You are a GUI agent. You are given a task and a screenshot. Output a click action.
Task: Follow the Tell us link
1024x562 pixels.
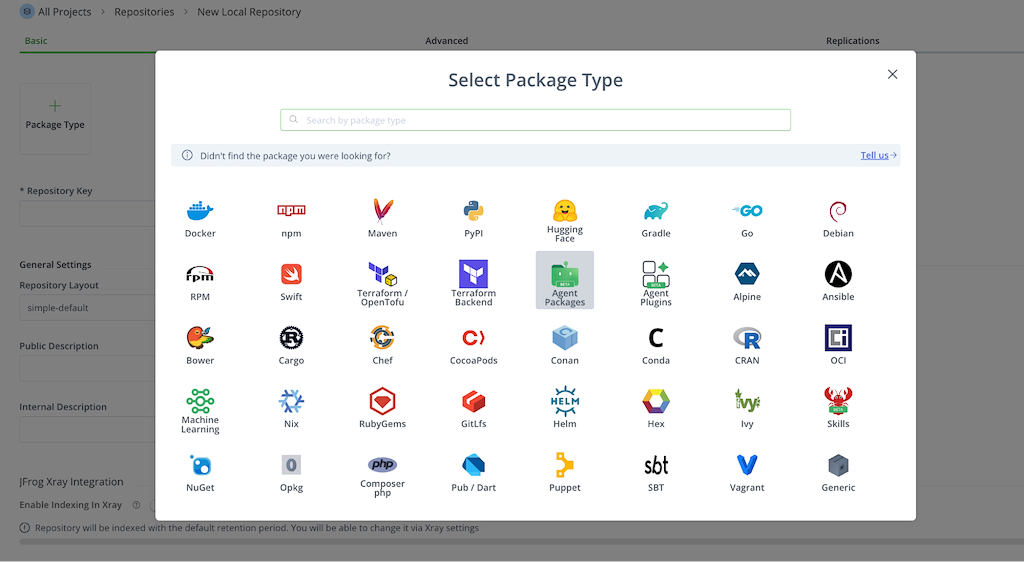(878, 155)
